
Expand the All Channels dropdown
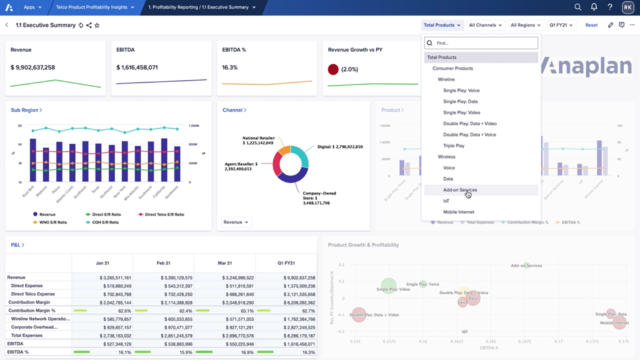[485, 25]
